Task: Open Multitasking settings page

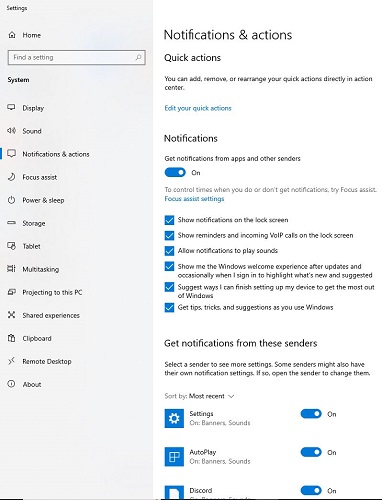Action: click(x=41, y=269)
